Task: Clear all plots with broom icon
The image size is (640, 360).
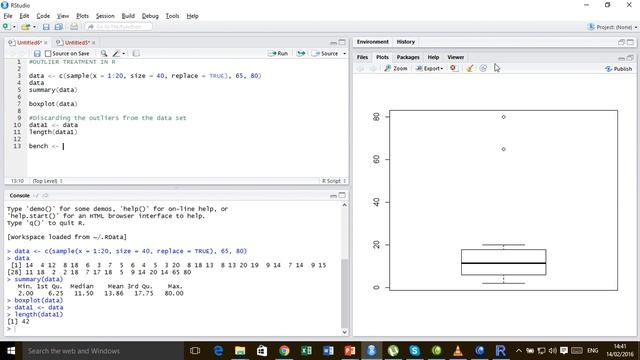Action: [x=470, y=69]
